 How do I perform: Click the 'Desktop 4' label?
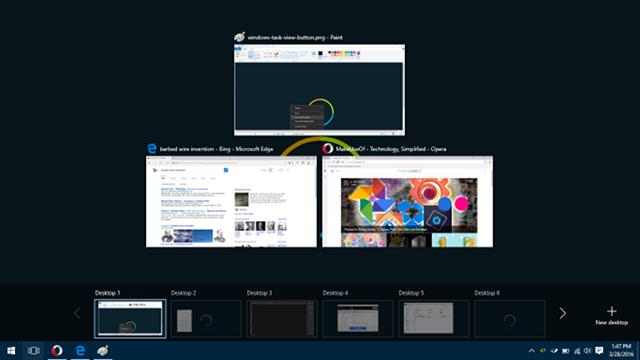335,293
